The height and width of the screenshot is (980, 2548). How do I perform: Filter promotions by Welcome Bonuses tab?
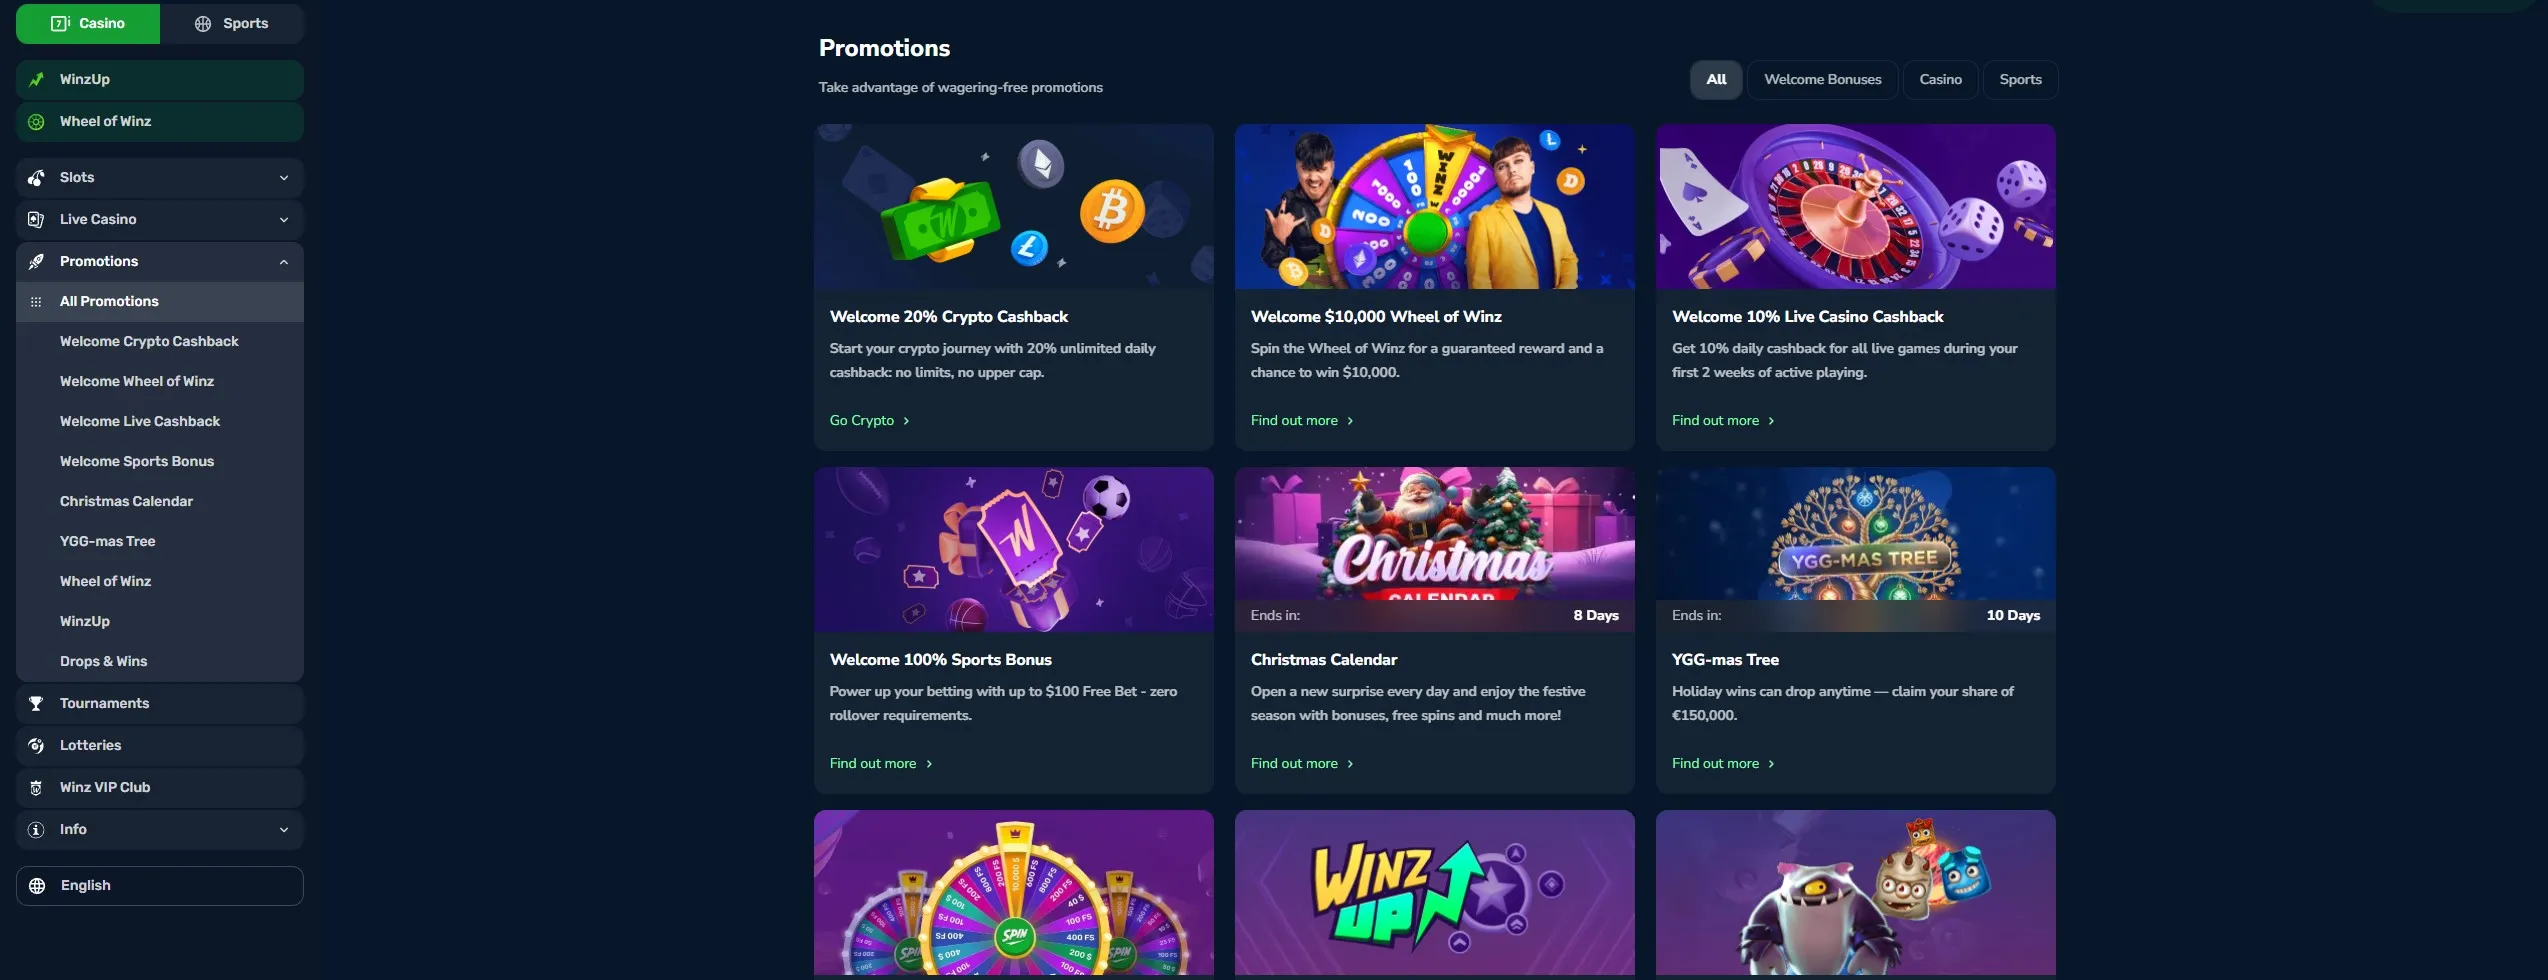[1822, 80]
